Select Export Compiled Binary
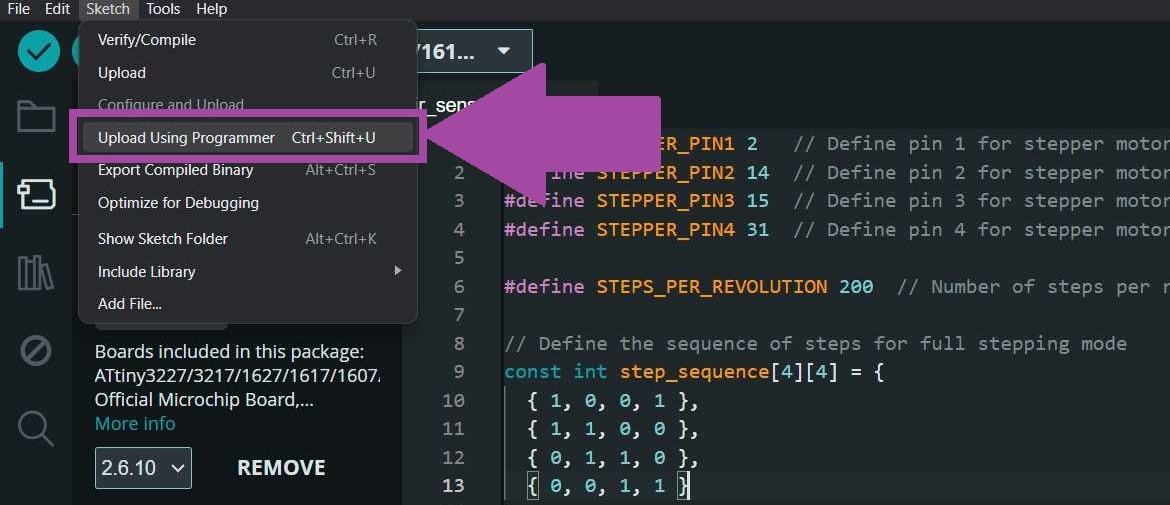The height and width of the screenshot is (505, 1170). coord(175,170)
